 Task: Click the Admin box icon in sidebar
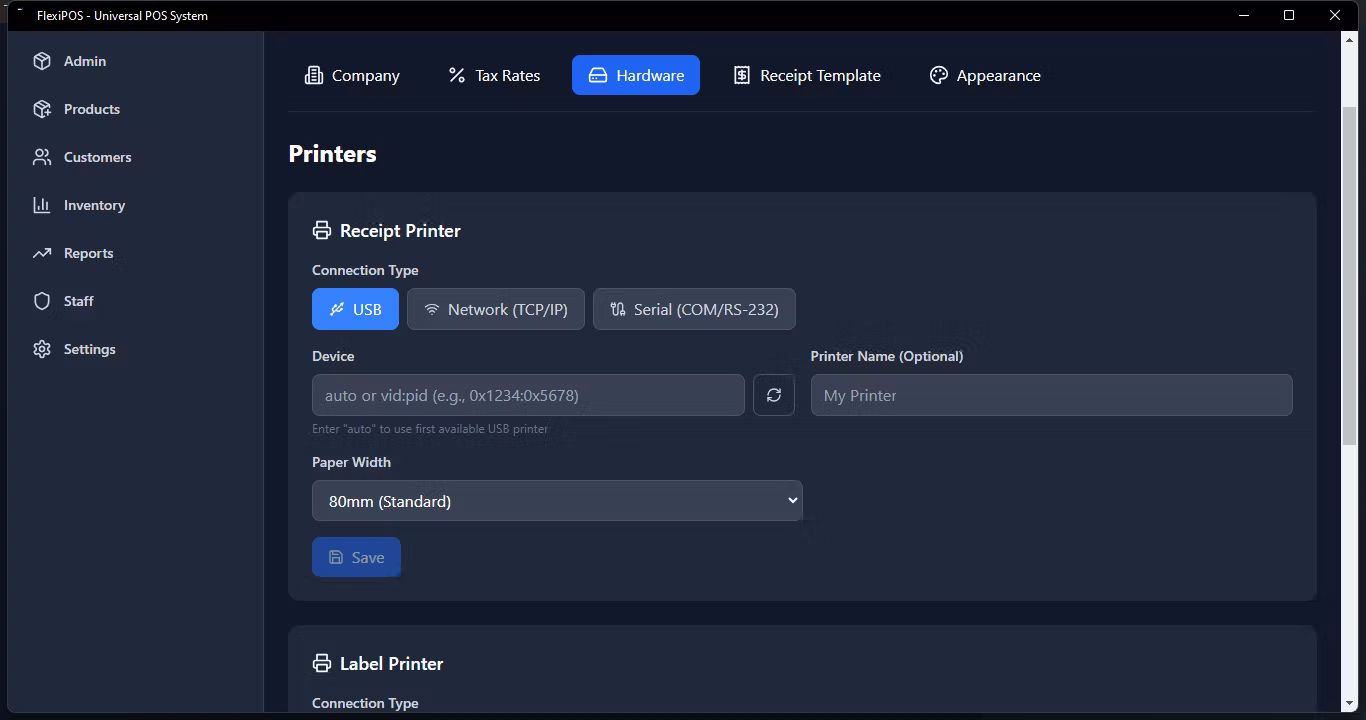pos(42,61)
